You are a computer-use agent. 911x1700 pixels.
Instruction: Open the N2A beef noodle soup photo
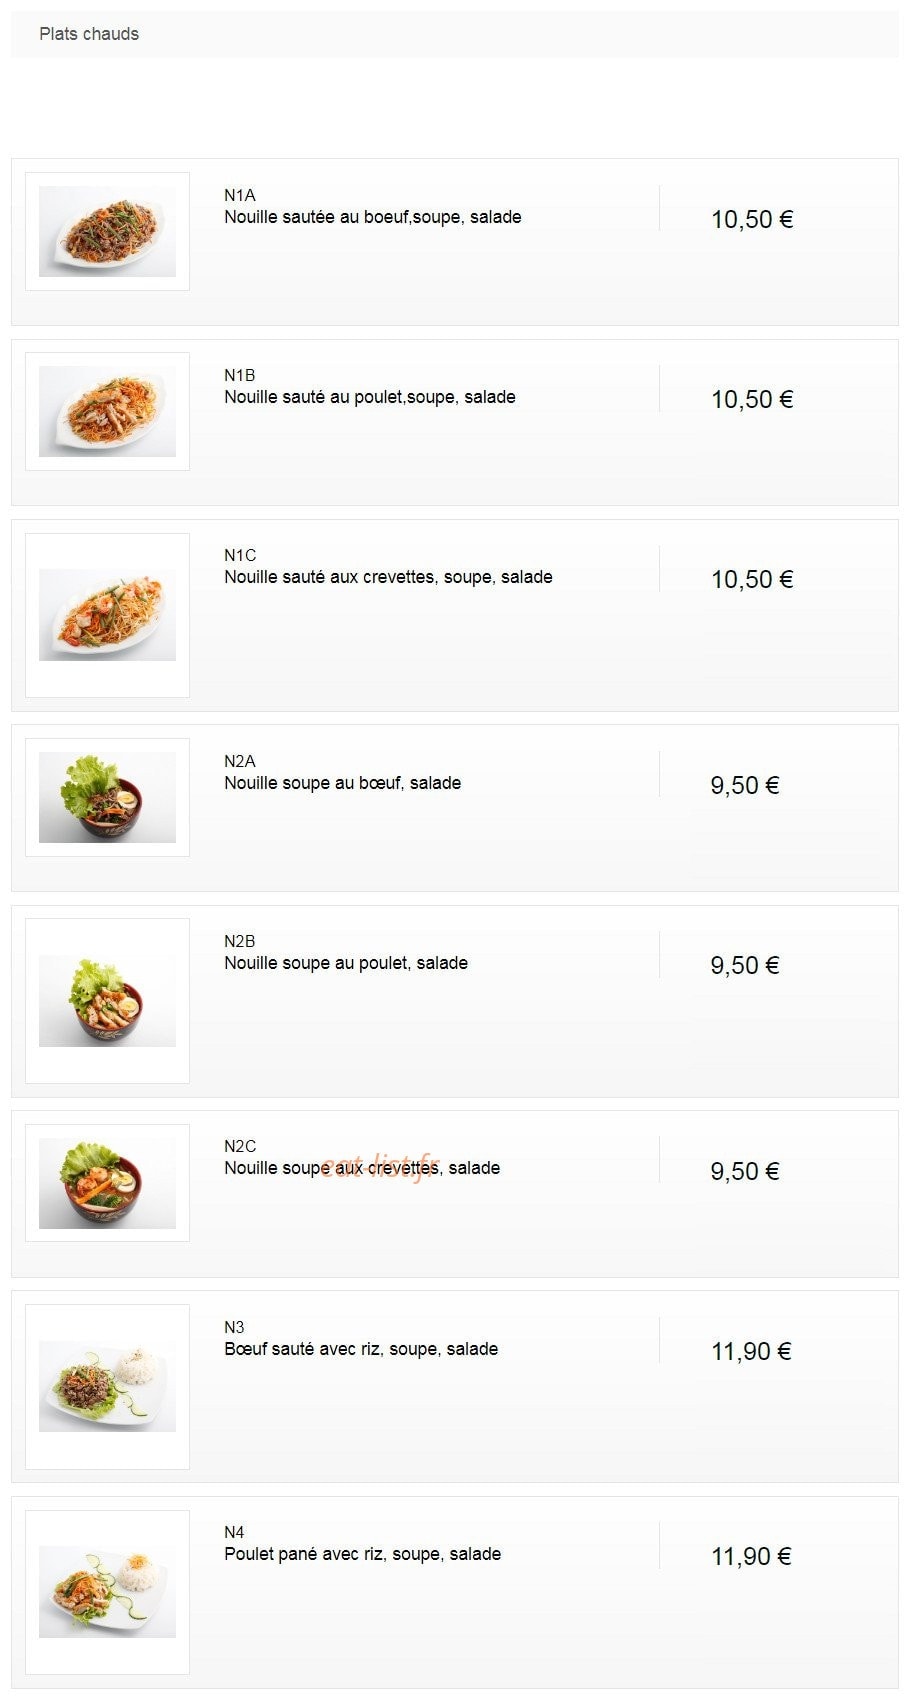(x=107, y=797)
